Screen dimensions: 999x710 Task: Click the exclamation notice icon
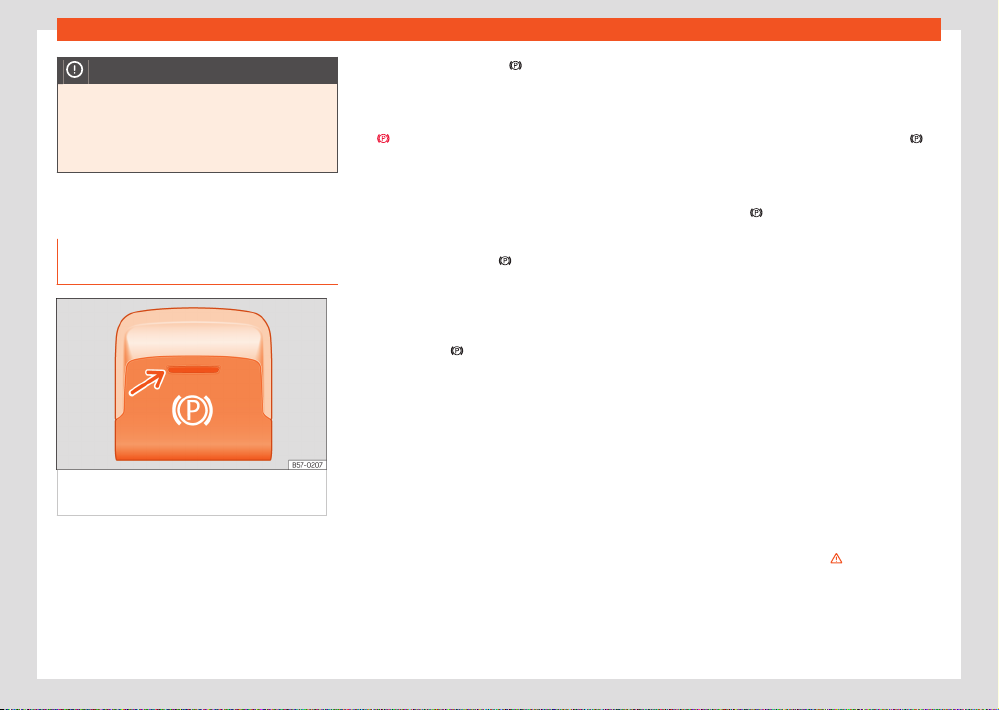[75, 70]
